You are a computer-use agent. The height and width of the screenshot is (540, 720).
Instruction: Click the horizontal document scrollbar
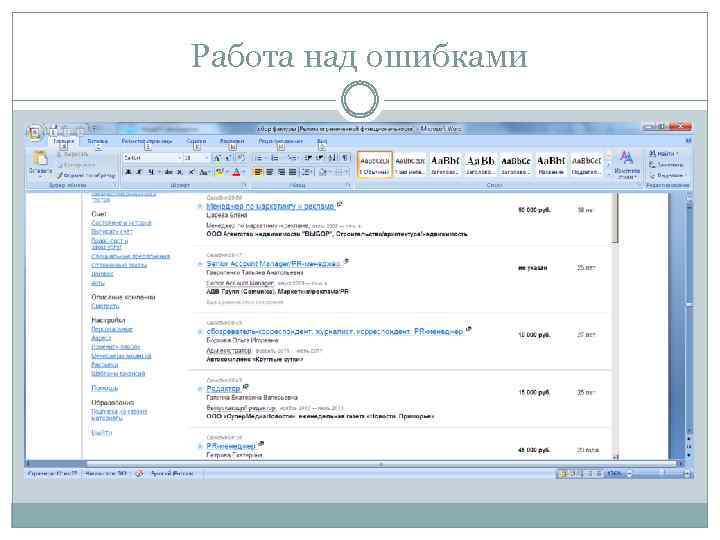(354, 464)
